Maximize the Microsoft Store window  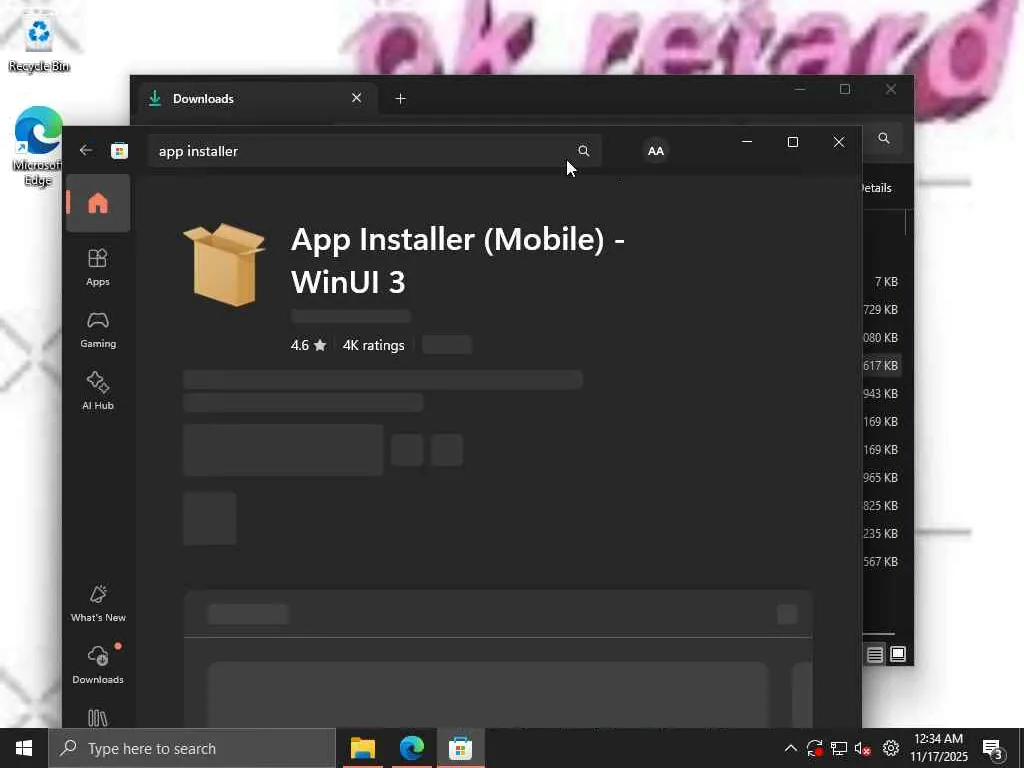pos(793,142)
